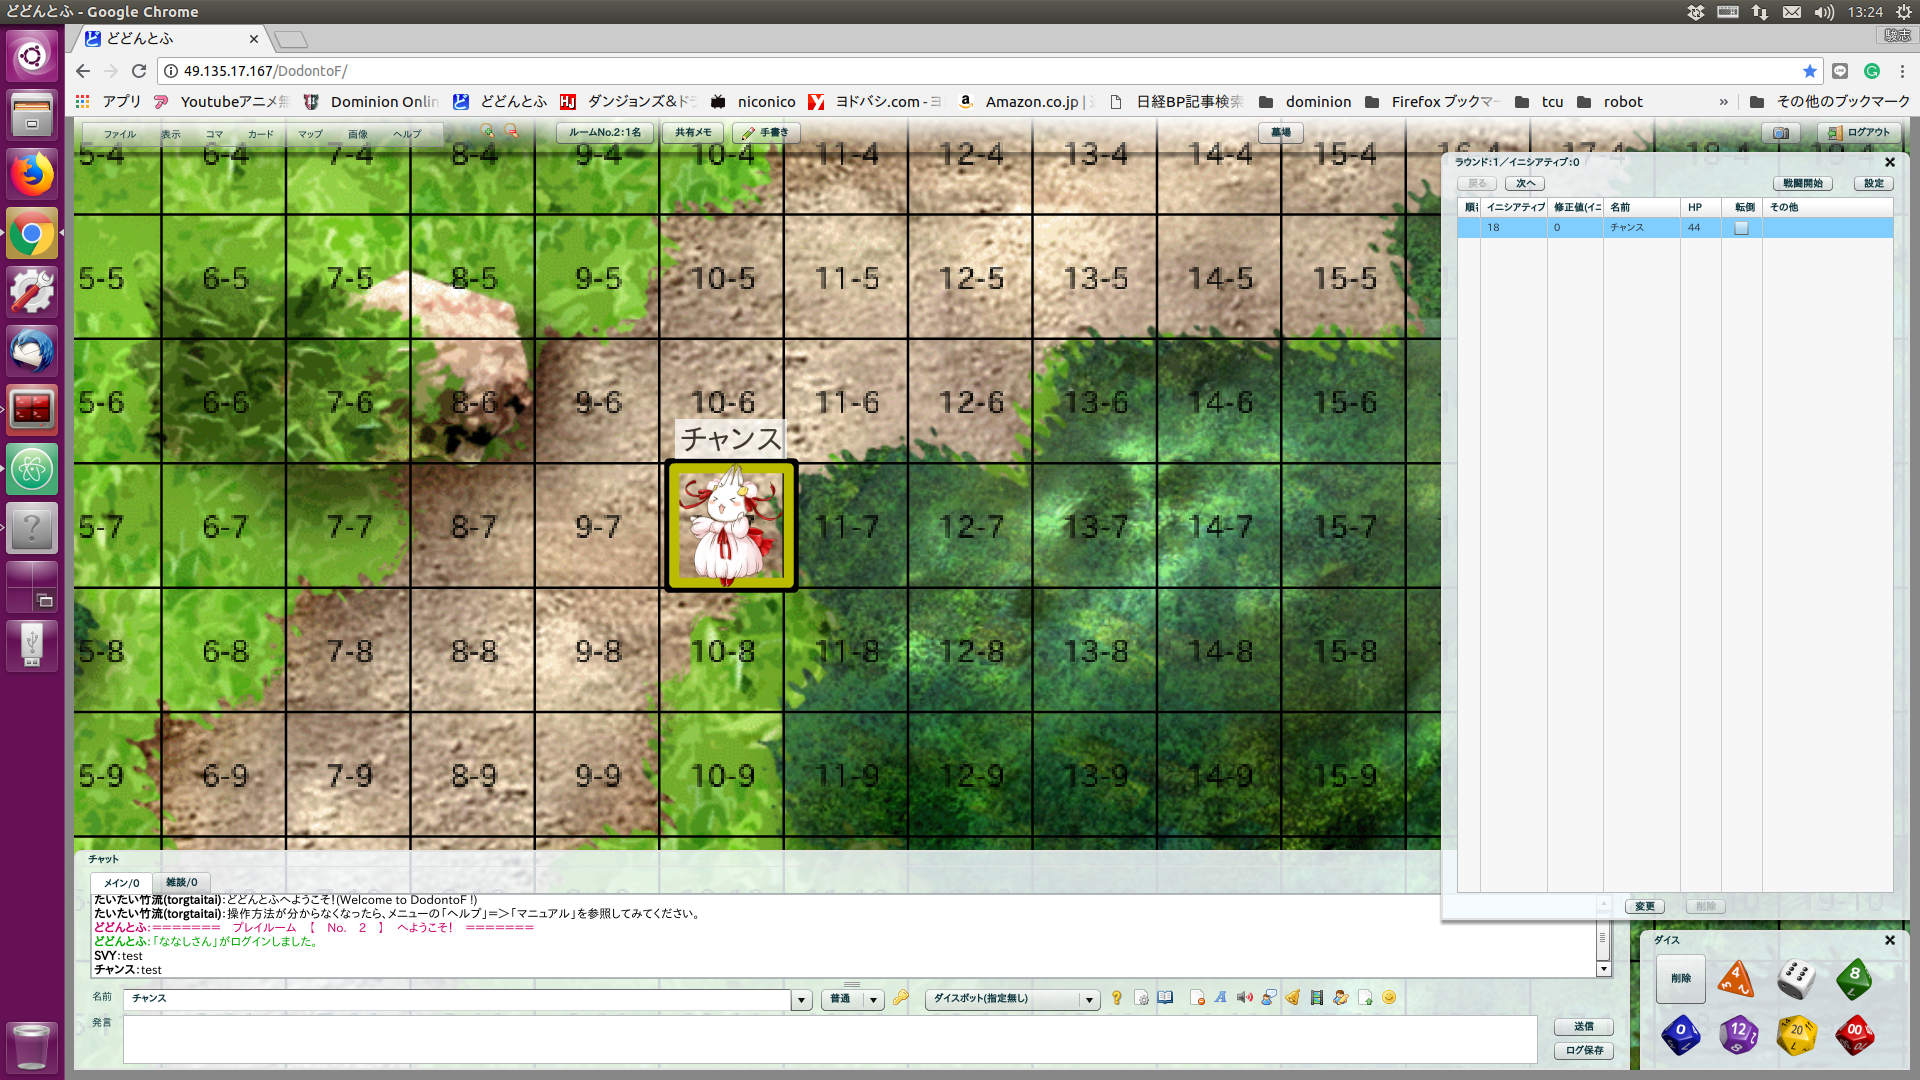Switch to the 雑談/0 chat tab
The width and height of the screenshot is (1920, 1080).
181,882
